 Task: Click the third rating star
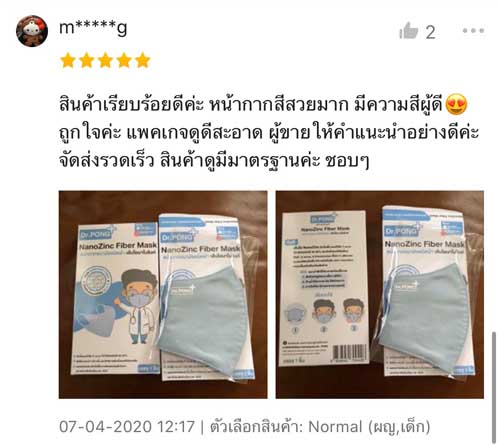[105, 60]
